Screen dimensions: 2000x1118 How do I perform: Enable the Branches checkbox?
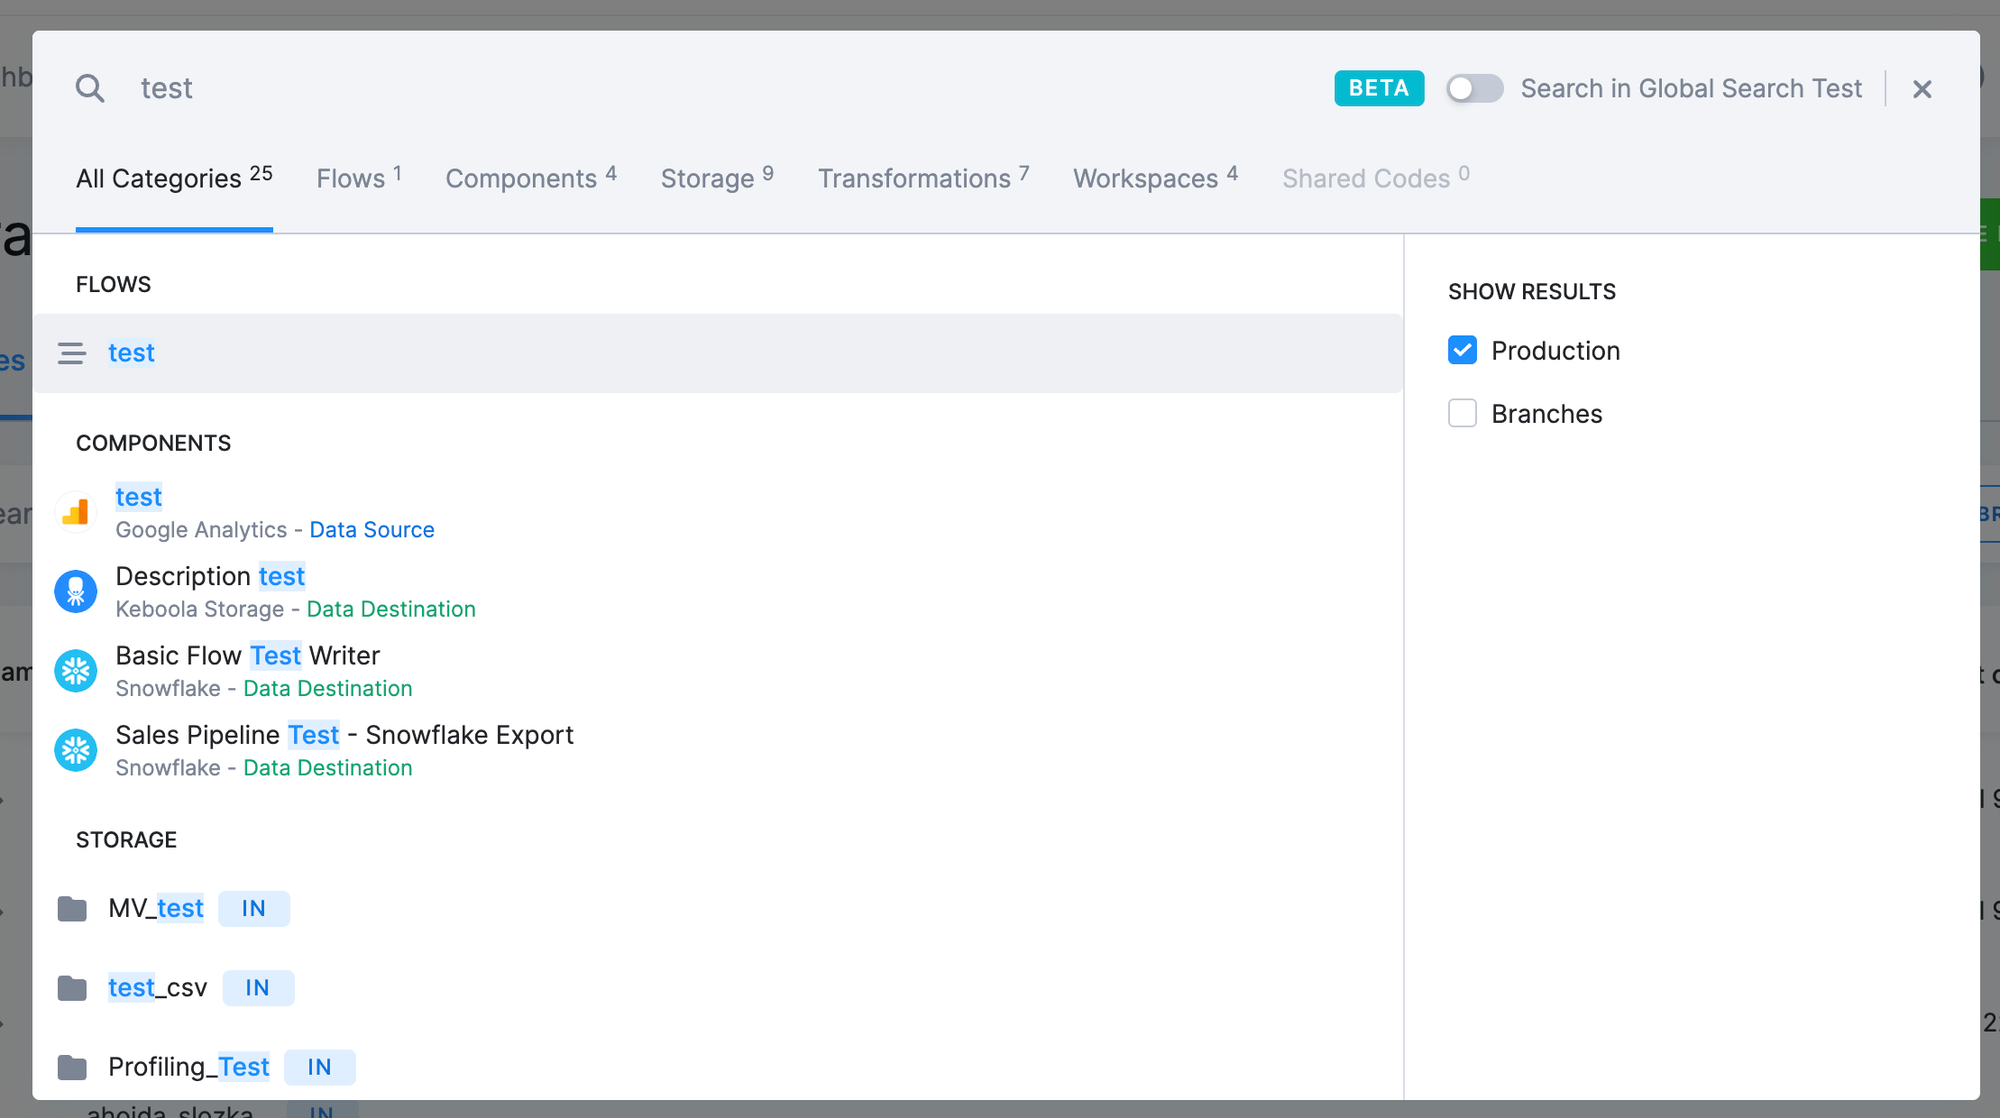[x=1462, y=413]
